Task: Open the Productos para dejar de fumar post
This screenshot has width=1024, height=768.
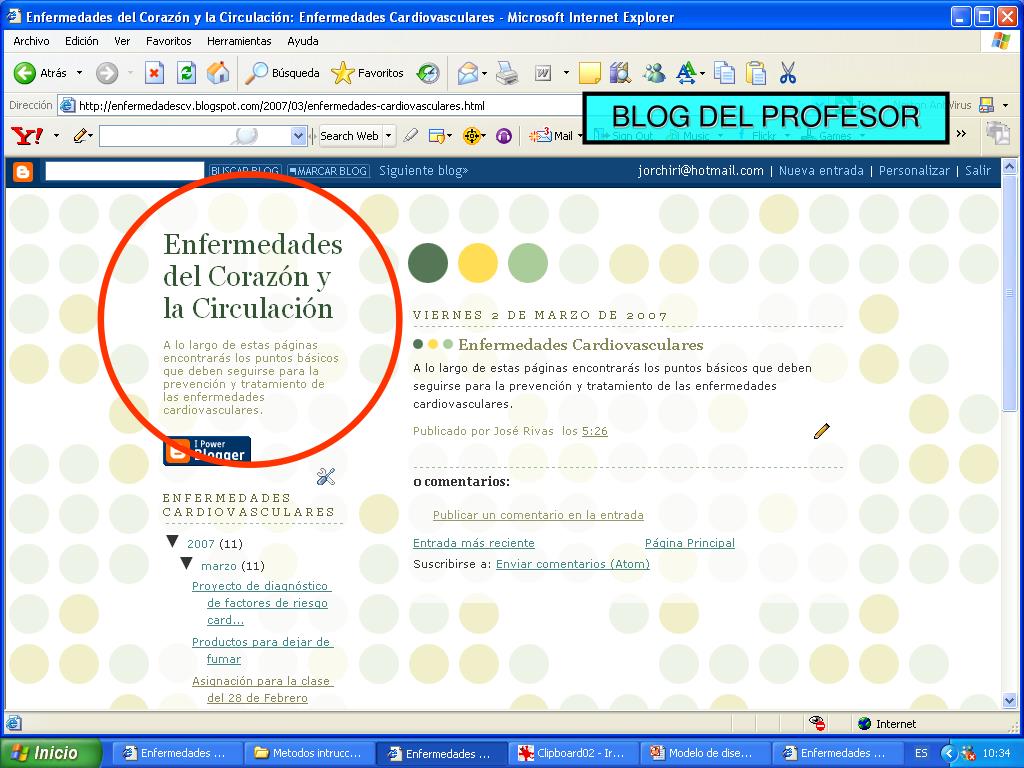Action: 262,650
